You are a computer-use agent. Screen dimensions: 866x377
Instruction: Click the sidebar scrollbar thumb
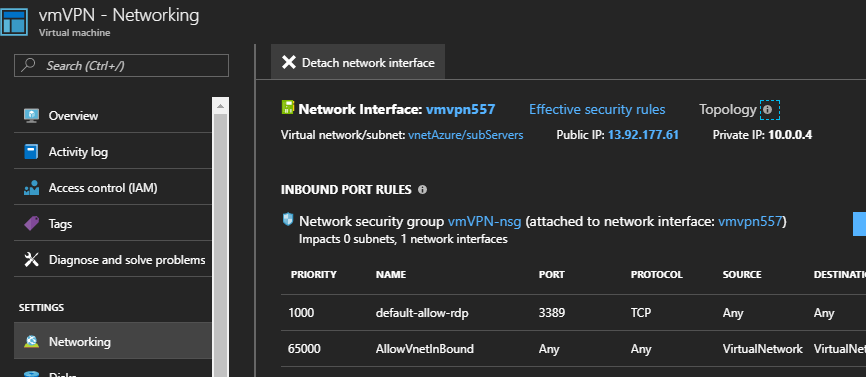(x=220, y=245)
